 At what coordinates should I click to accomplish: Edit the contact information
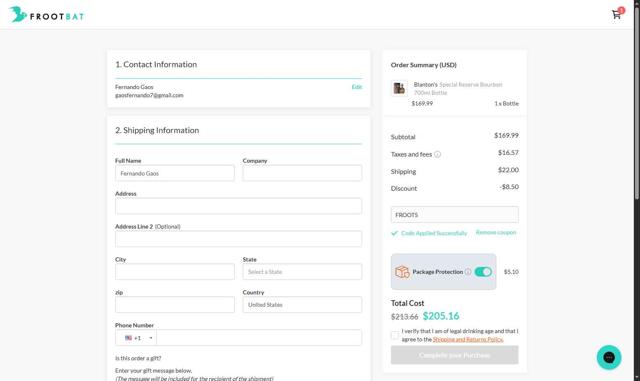coord(357,87)
